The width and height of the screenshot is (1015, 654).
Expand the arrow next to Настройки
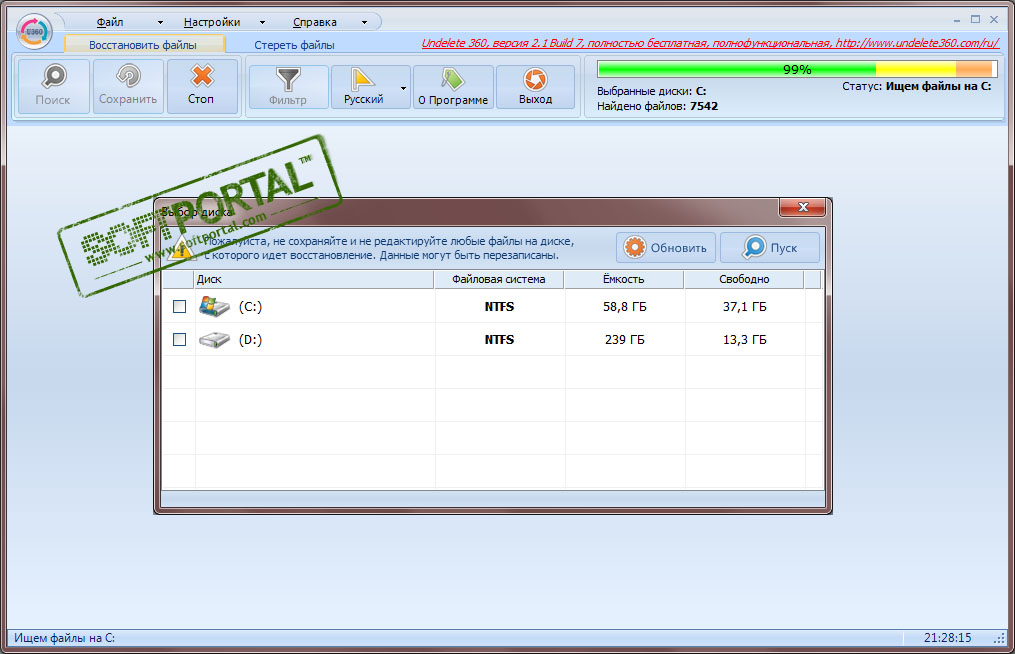(262, 23)
